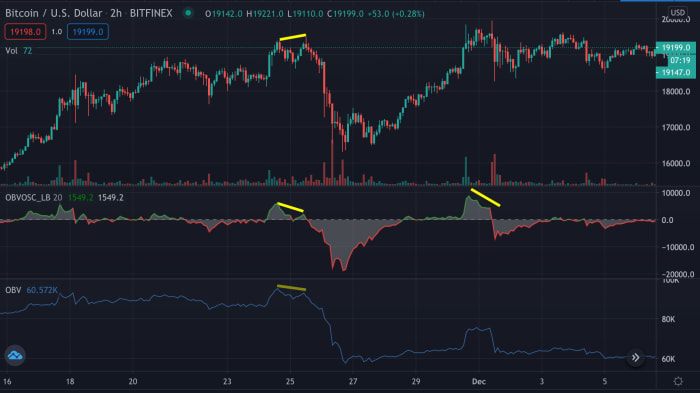Click the BITFINEX exchange label

tap(151, 13)
